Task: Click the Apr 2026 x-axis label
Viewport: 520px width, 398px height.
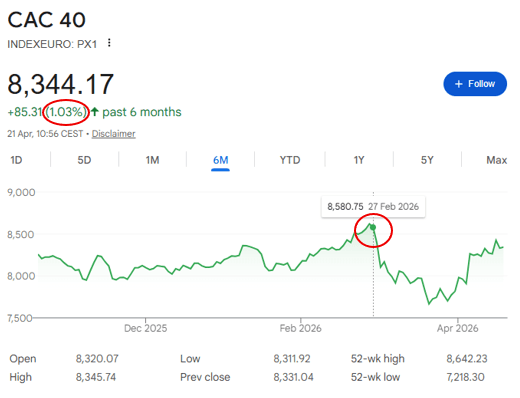Action: 457,328
